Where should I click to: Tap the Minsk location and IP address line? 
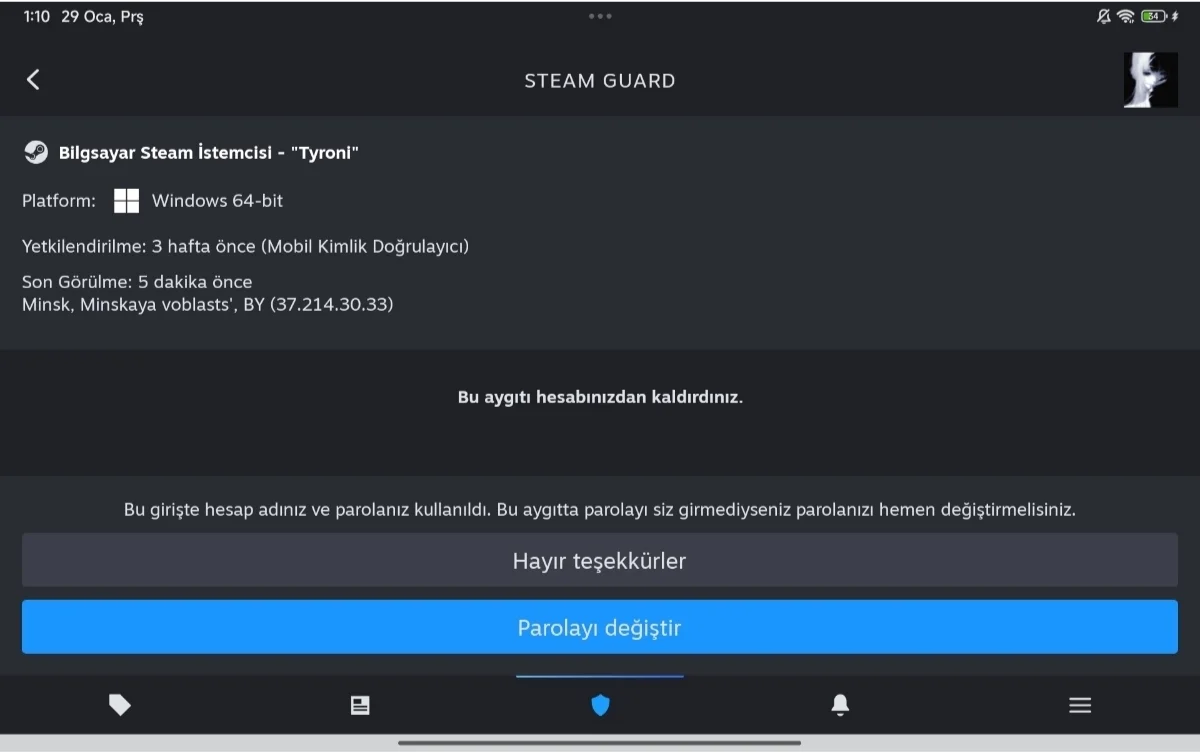[207, 304]
